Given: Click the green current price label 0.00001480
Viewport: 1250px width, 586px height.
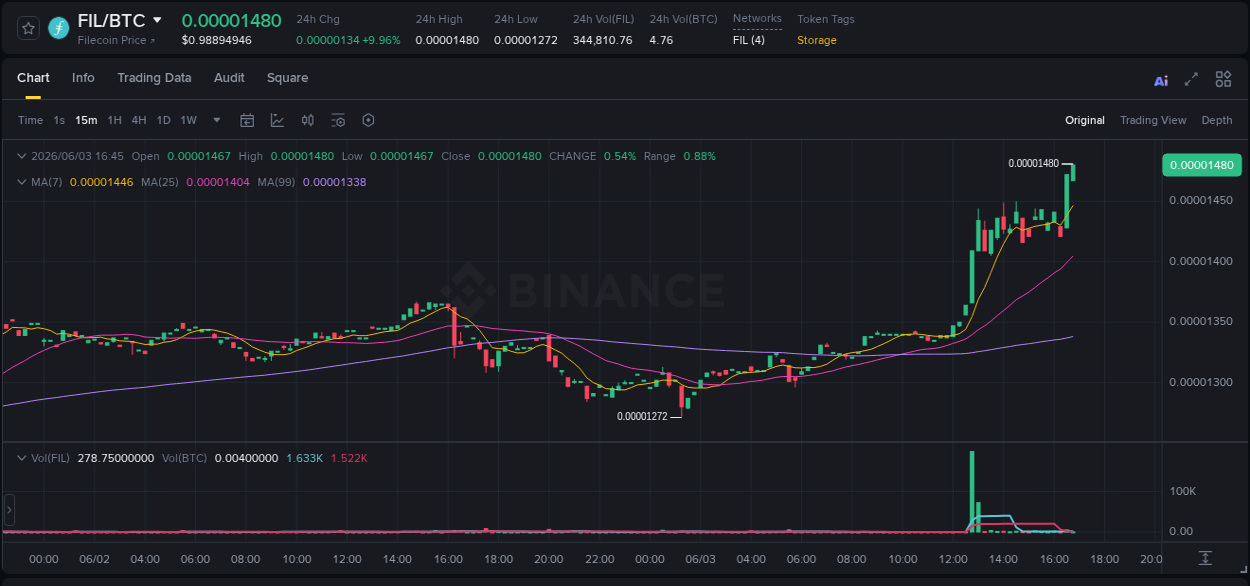Looking at the screenshot, I should coord(1201,165).
